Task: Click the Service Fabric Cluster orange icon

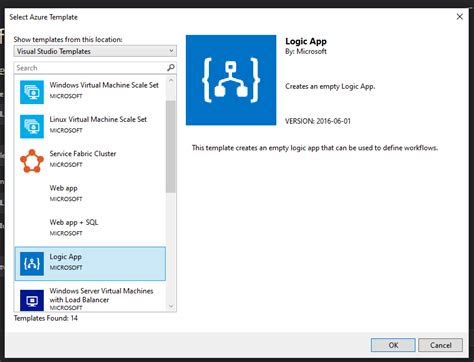Action: (x=32, y=161)
